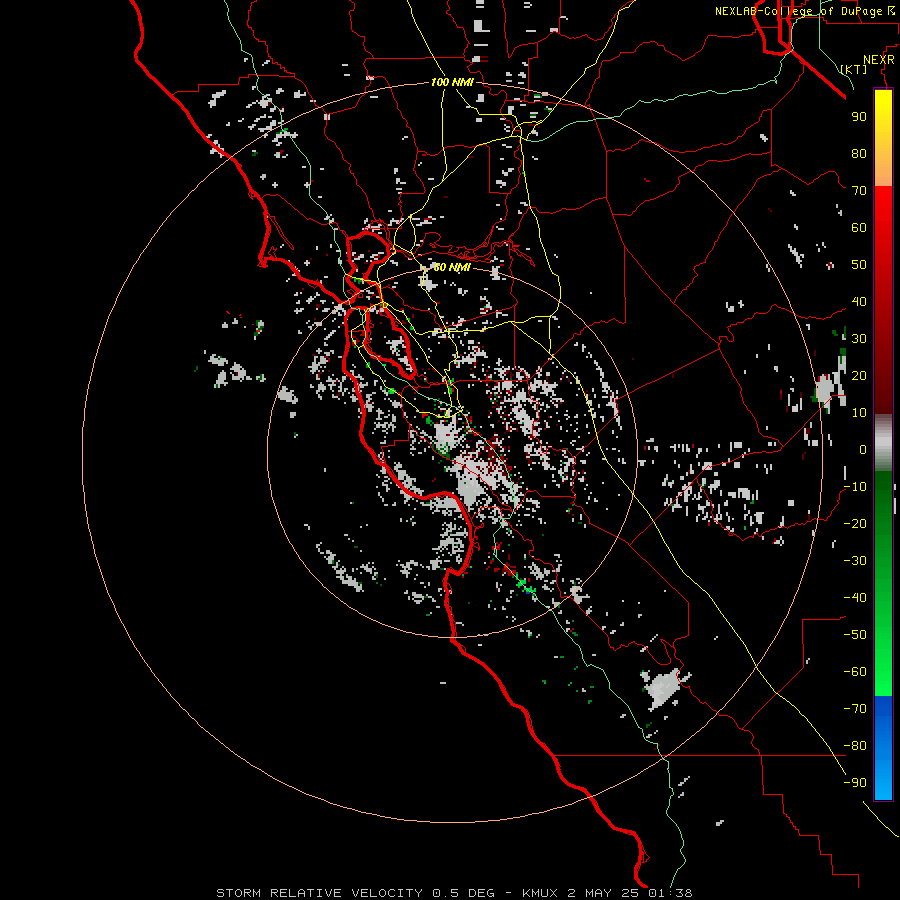Pick the gray zero-velocity segment of color bar
900x900 pixels.
pyautogui.click(x=883, y=443)
